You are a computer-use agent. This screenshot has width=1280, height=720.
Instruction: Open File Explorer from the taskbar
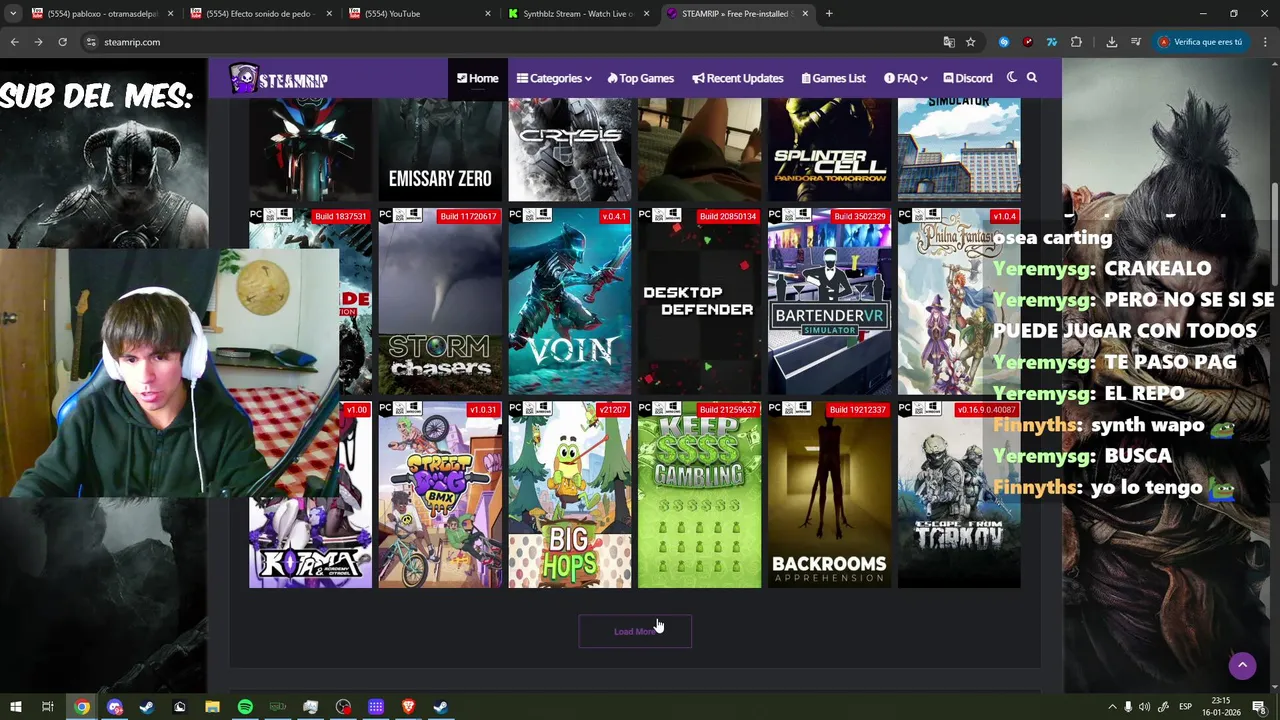pyautogui.click(x=212, y=707)
